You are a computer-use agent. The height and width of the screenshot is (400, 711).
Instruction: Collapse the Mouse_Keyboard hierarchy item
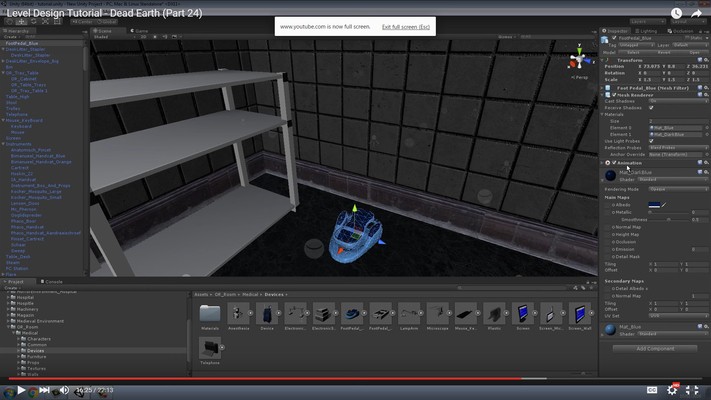coord(4,120)
